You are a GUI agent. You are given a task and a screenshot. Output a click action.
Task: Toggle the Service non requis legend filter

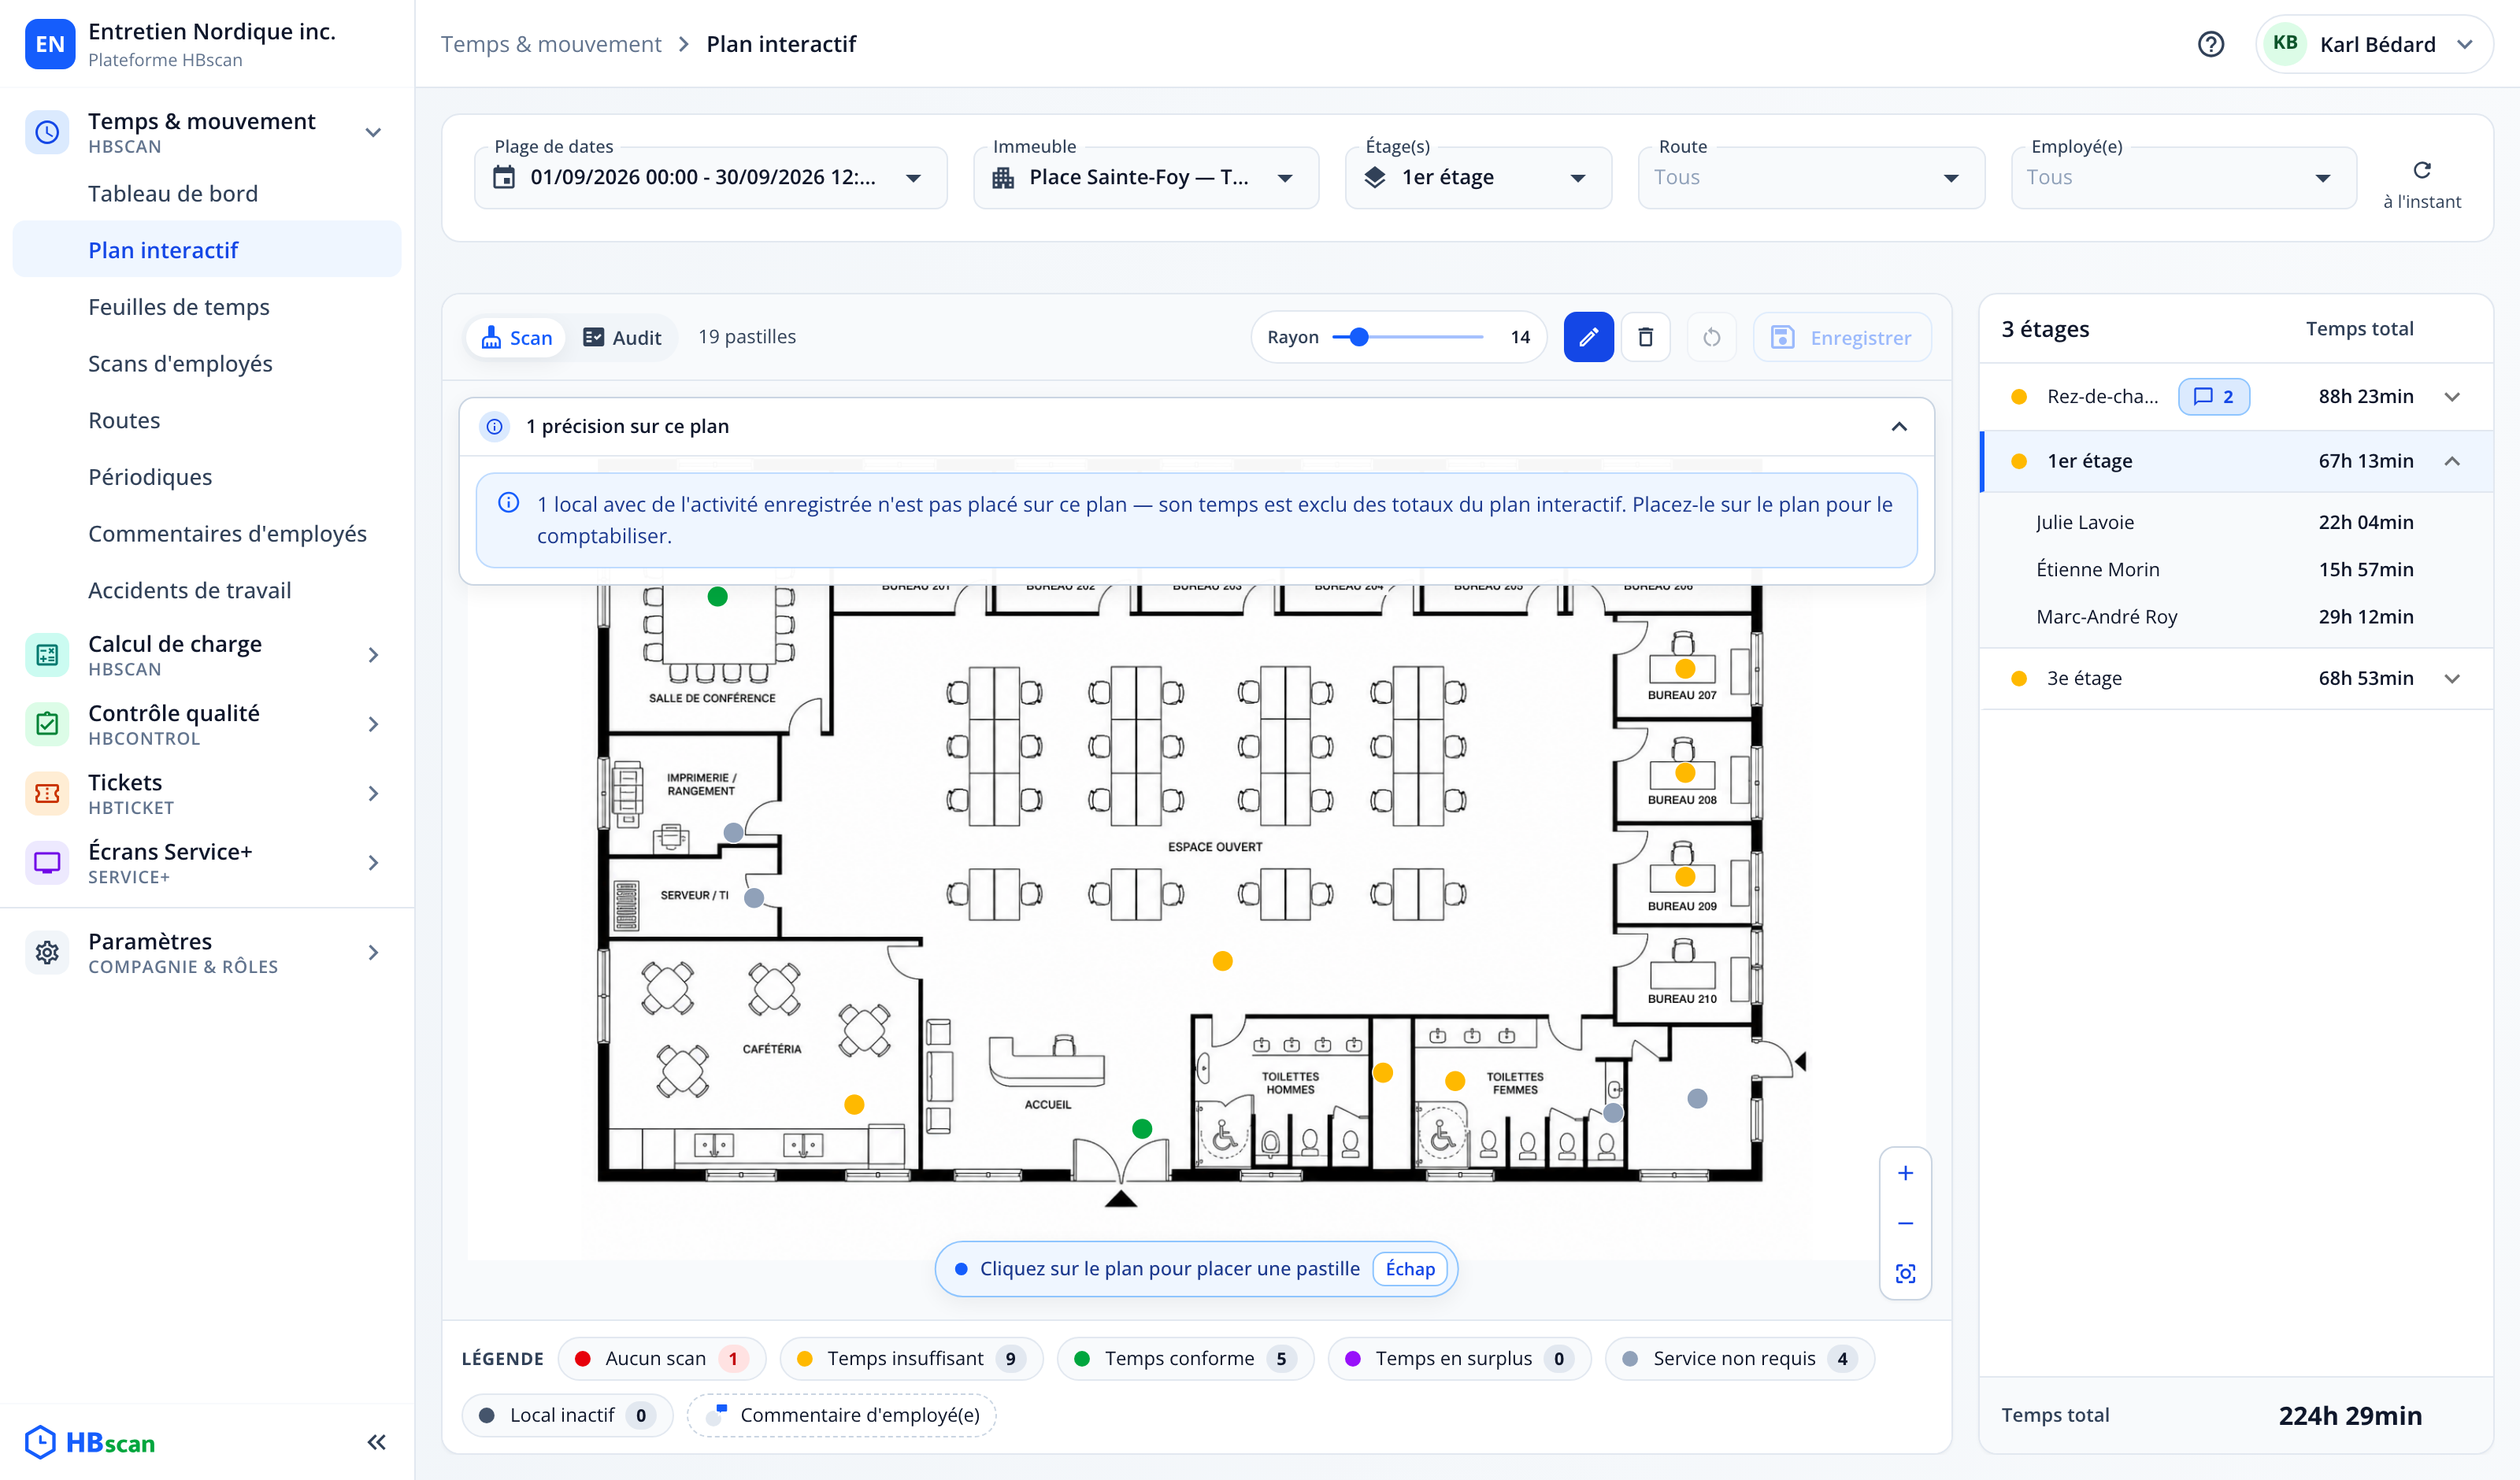pyautogui.click(x=1739, y=1358)
